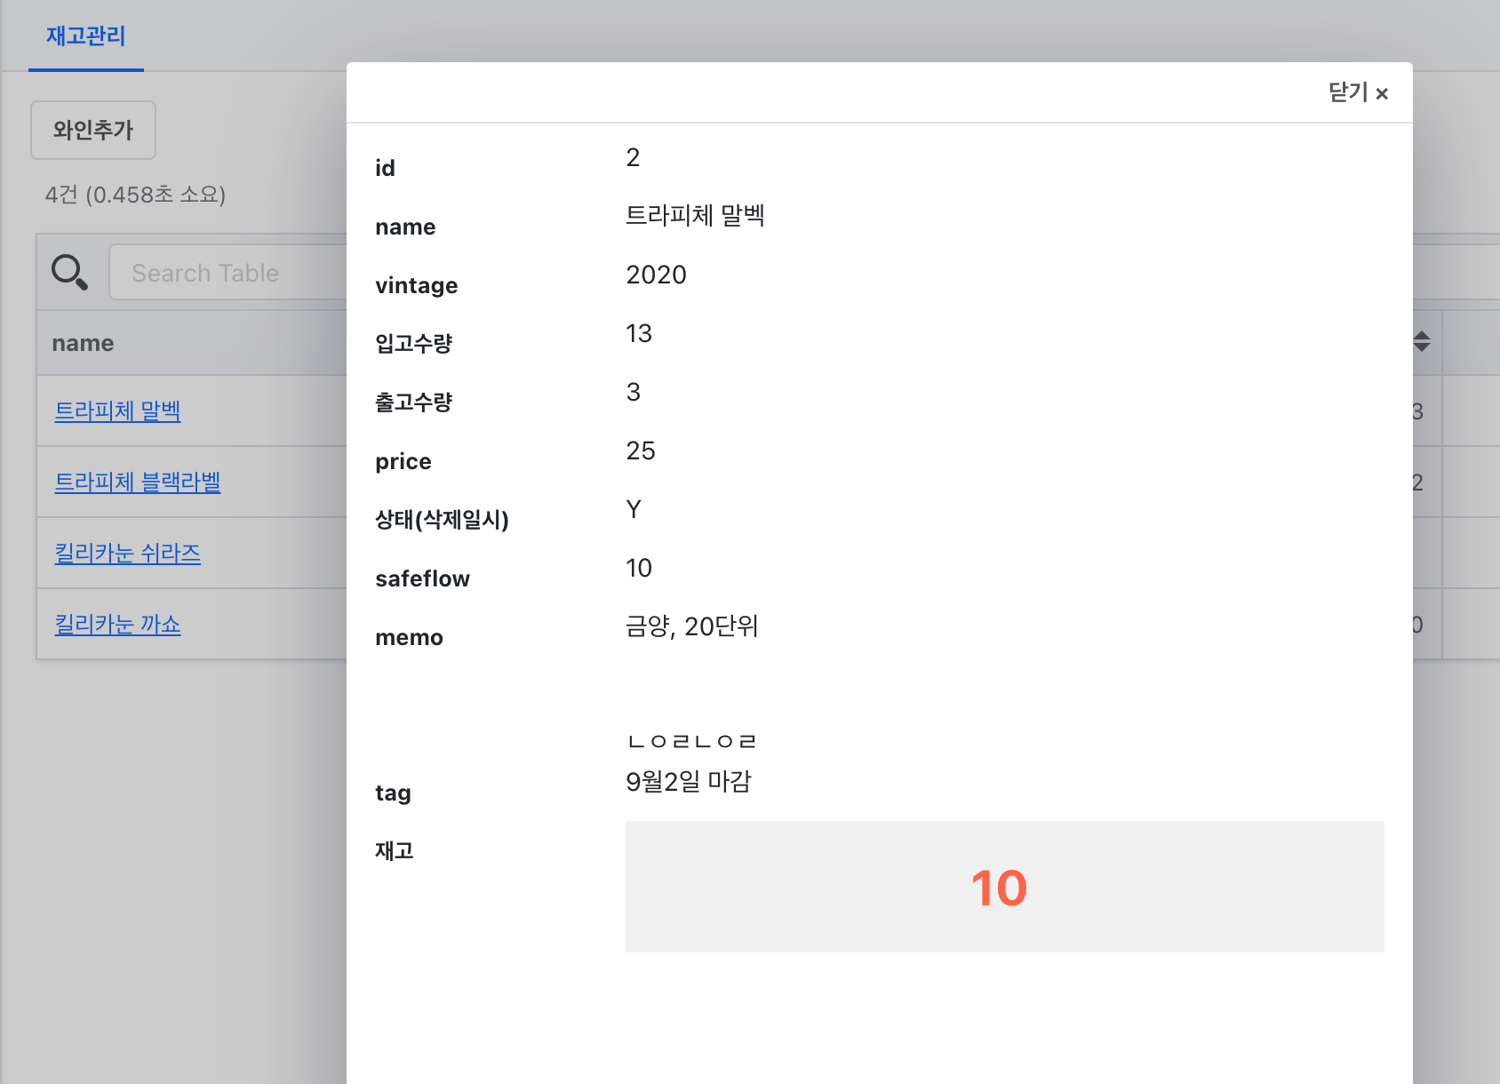Open the 킬리카눈 쉬라즈 link
The height and width of the screenshot is (1084, 1500).
point(127,553)
